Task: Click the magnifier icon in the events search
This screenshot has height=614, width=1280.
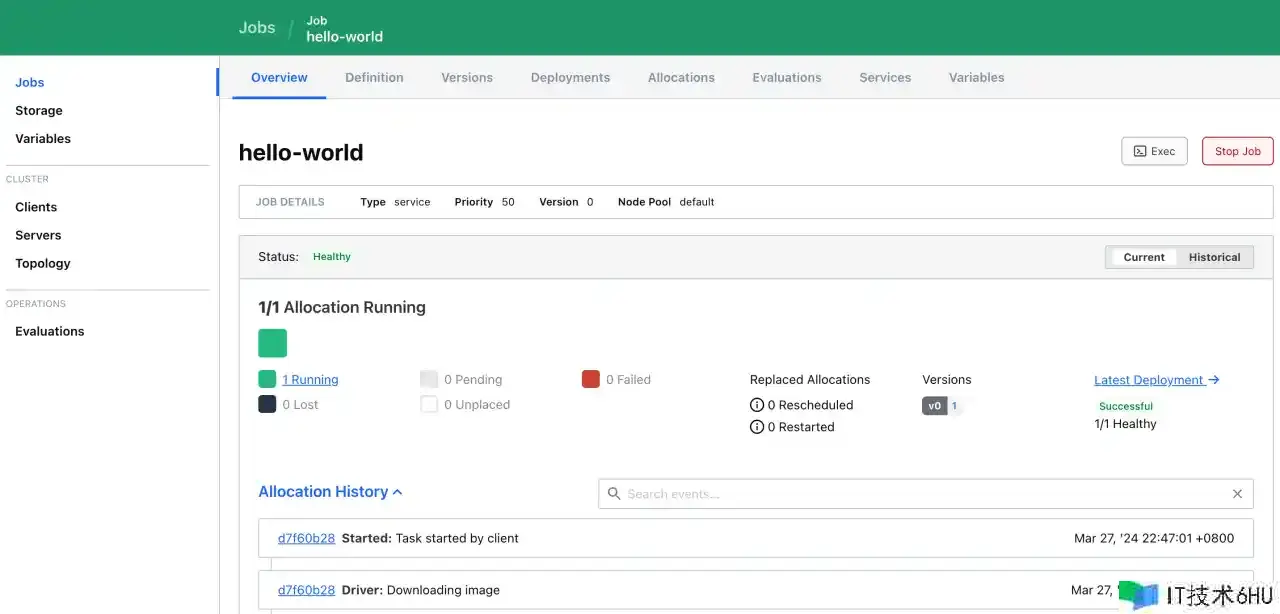Action: pos(614,494)
